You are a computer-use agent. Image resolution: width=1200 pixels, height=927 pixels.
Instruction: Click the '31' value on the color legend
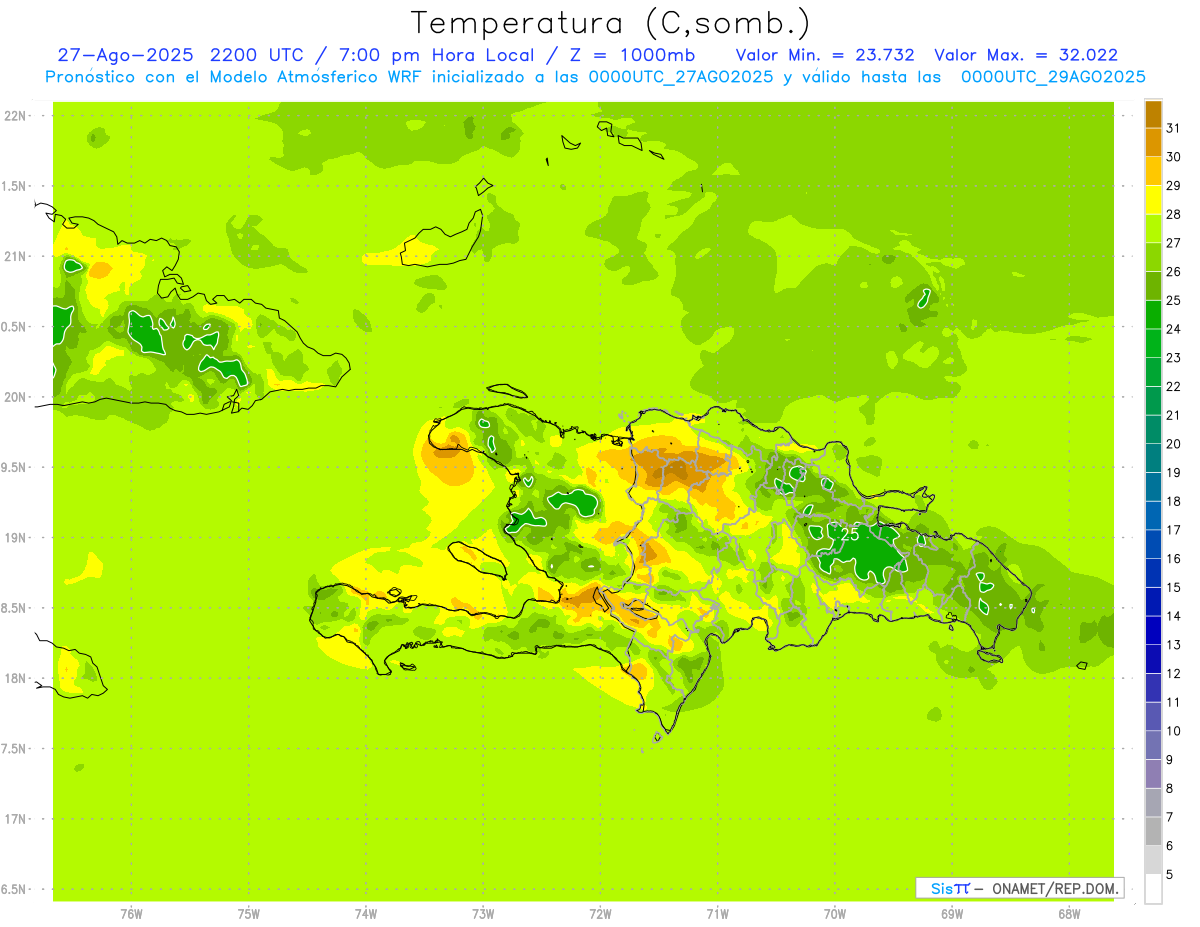click(x=1174, y=128)
